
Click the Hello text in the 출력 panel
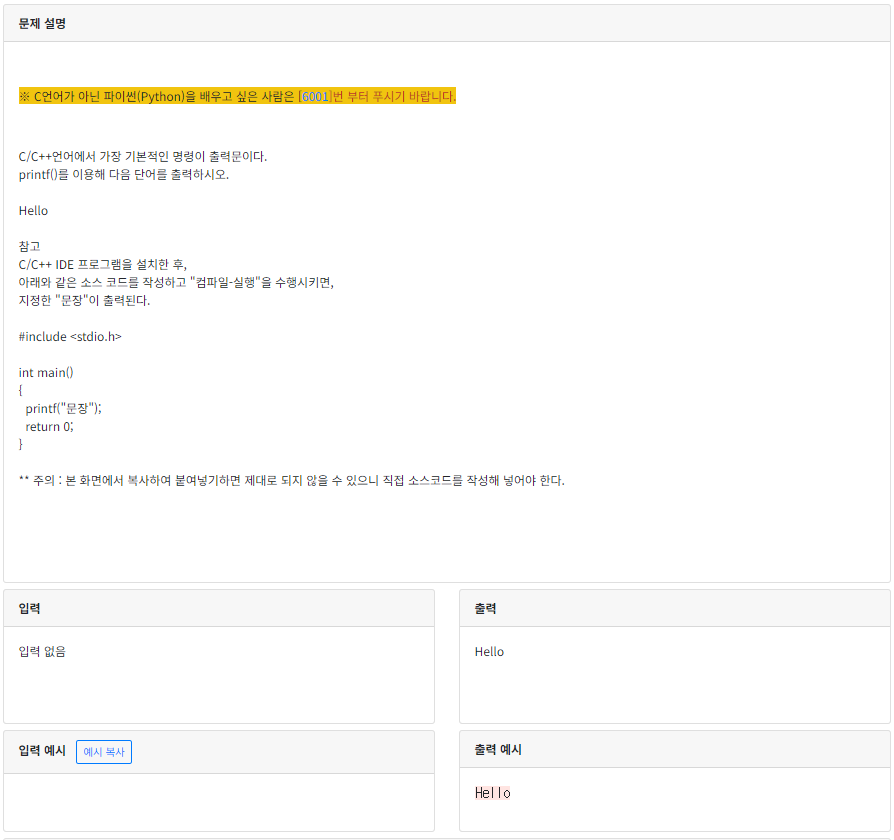489,652
